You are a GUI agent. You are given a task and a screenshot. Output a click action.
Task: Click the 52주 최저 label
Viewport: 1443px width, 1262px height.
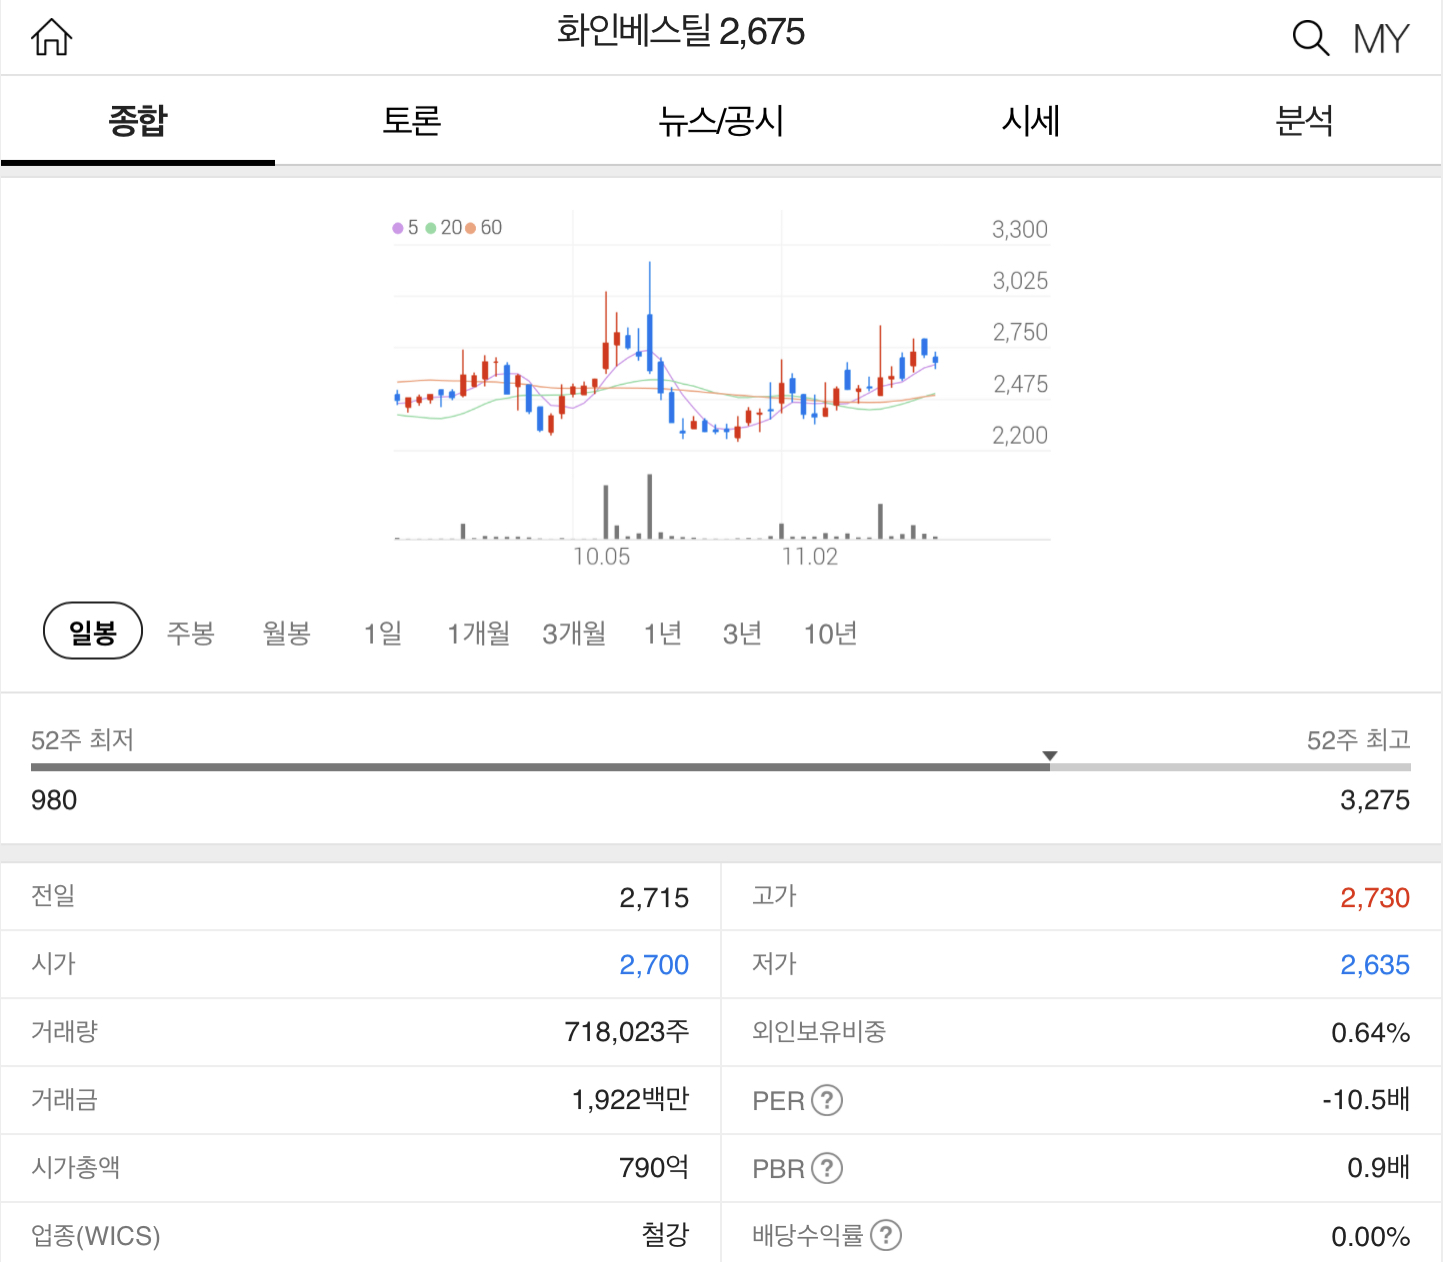(x=82, y=740)
